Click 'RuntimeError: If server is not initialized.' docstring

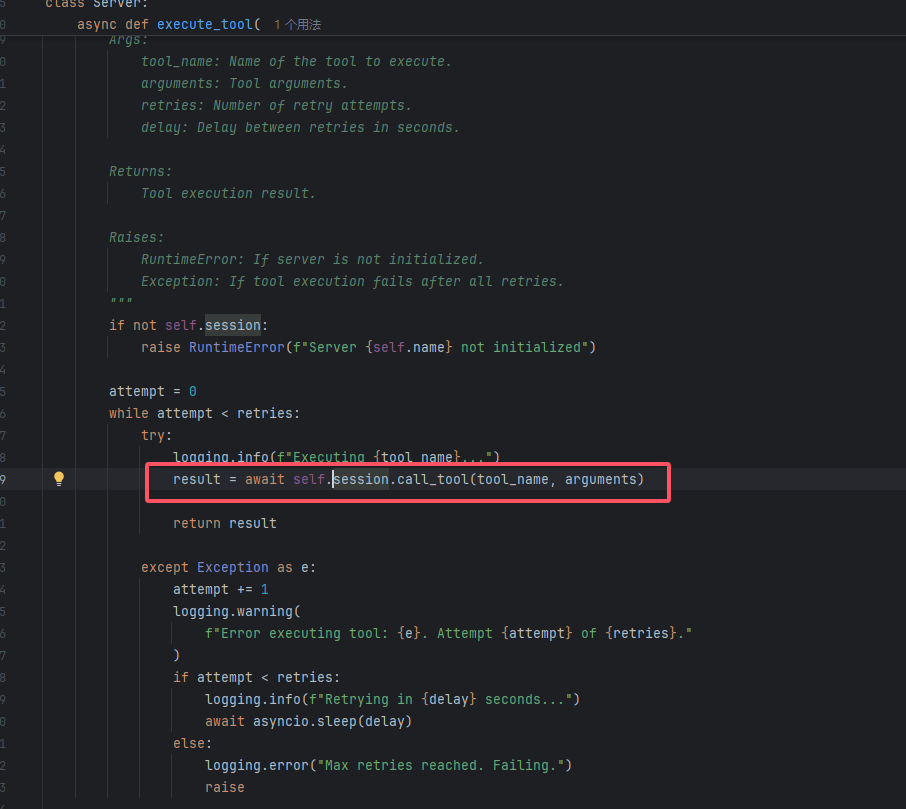pos(312,259)
